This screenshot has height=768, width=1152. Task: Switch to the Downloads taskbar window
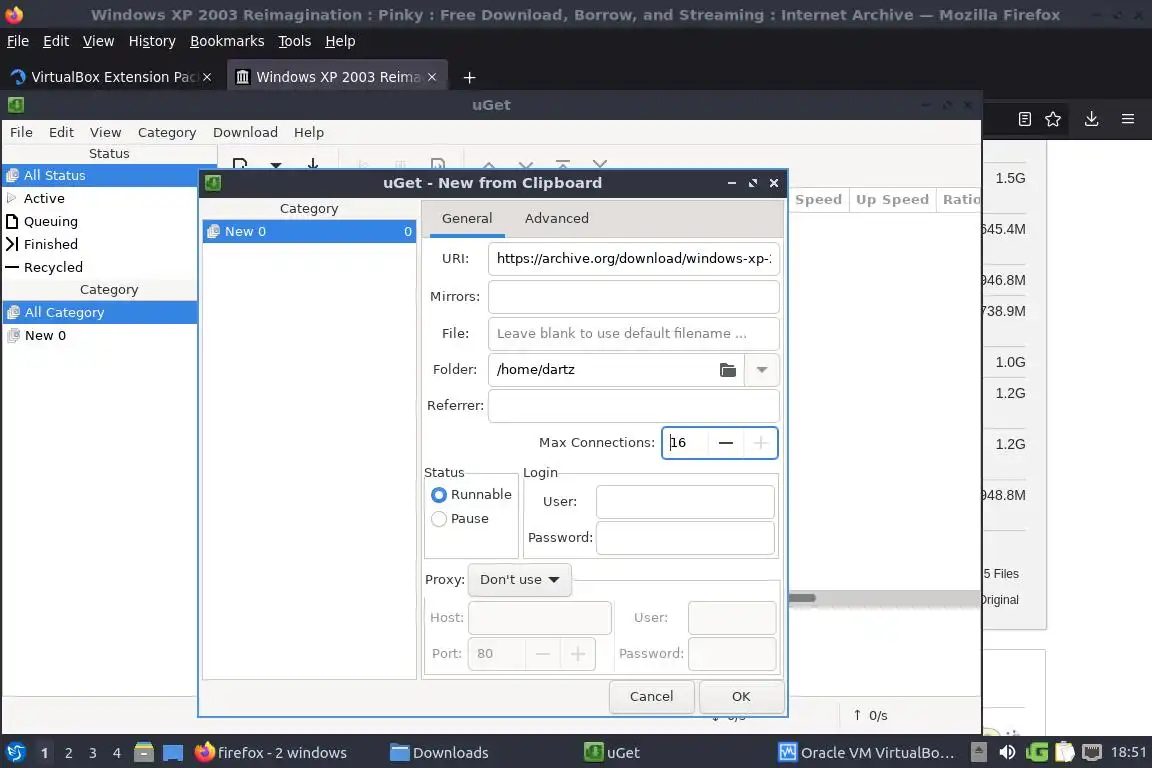439,753
